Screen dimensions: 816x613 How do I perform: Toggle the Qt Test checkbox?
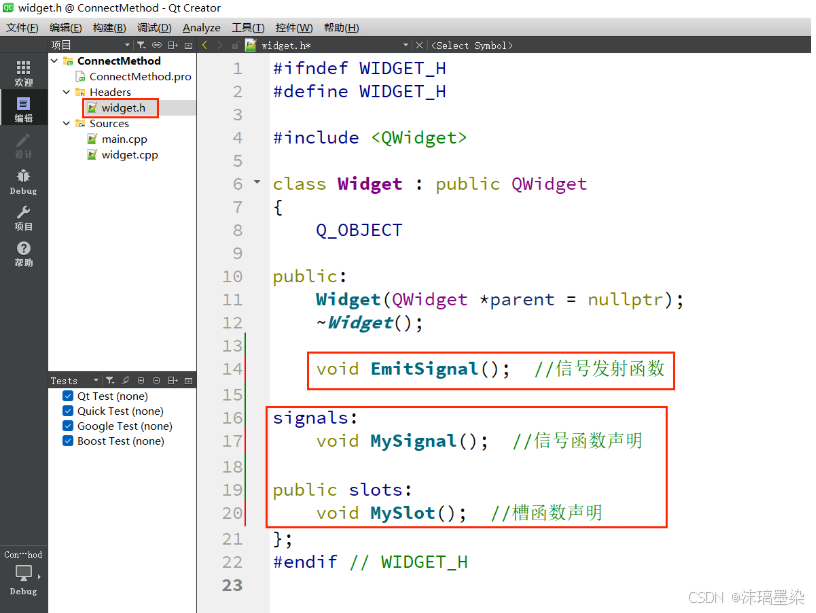click(x=68, y=396)
